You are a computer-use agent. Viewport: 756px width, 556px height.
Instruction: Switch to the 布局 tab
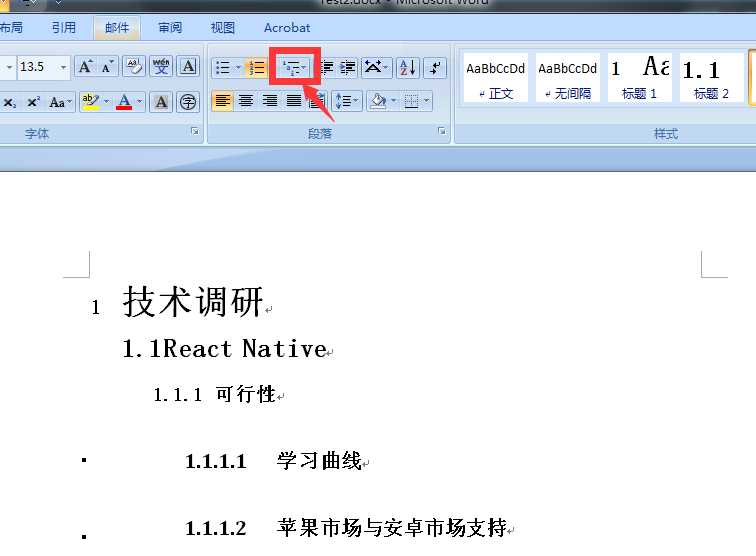pyautogui.click(x=12, y=27)
